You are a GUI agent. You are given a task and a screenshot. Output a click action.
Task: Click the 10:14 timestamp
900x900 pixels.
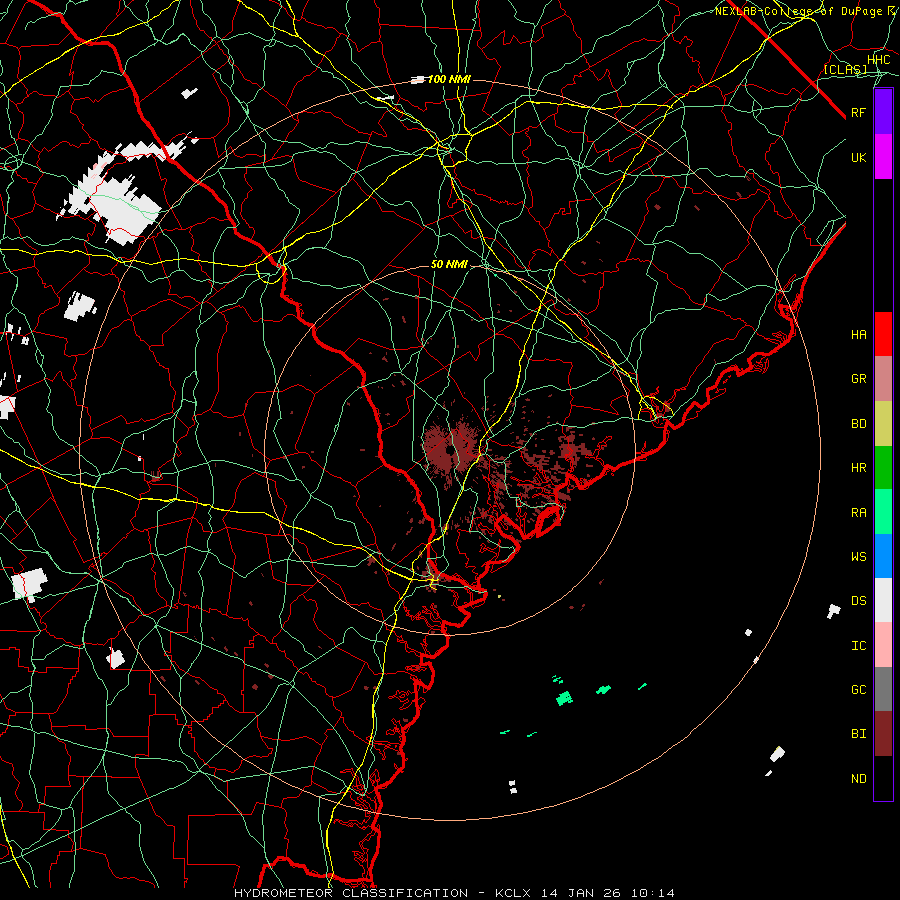pos(653,893)
